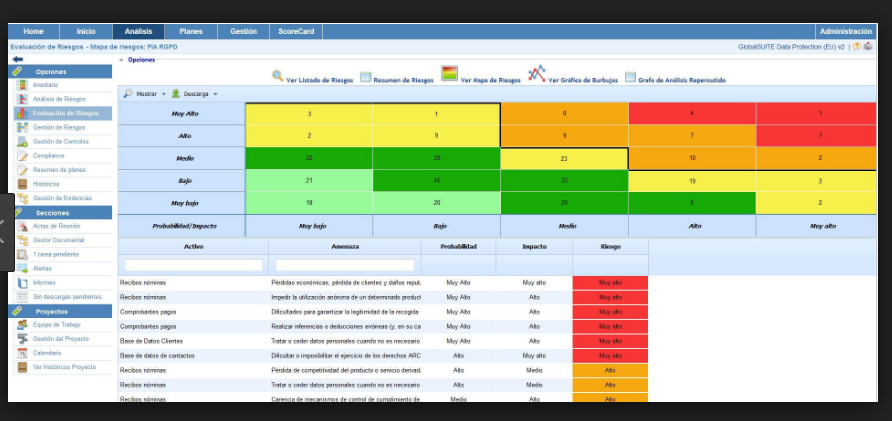The height and width of the screenshot is (421, 892).
Task: Select the red cell with value 4
Action: (x=691, y=113)
